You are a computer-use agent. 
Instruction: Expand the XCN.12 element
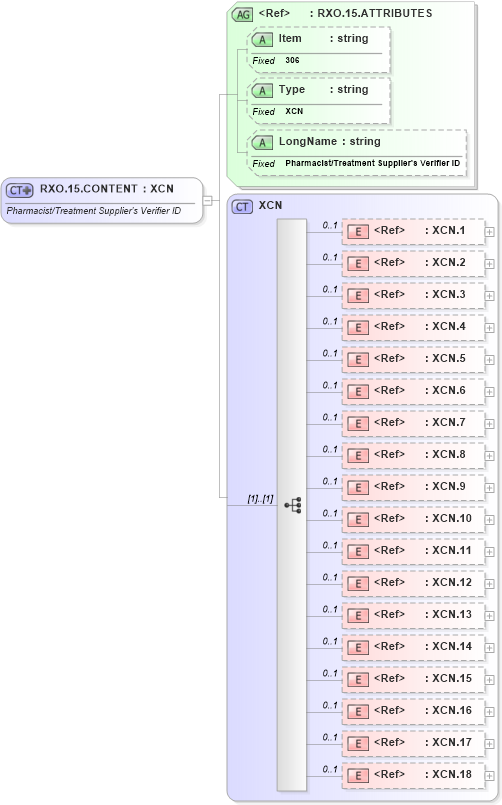tap(489, 584)
